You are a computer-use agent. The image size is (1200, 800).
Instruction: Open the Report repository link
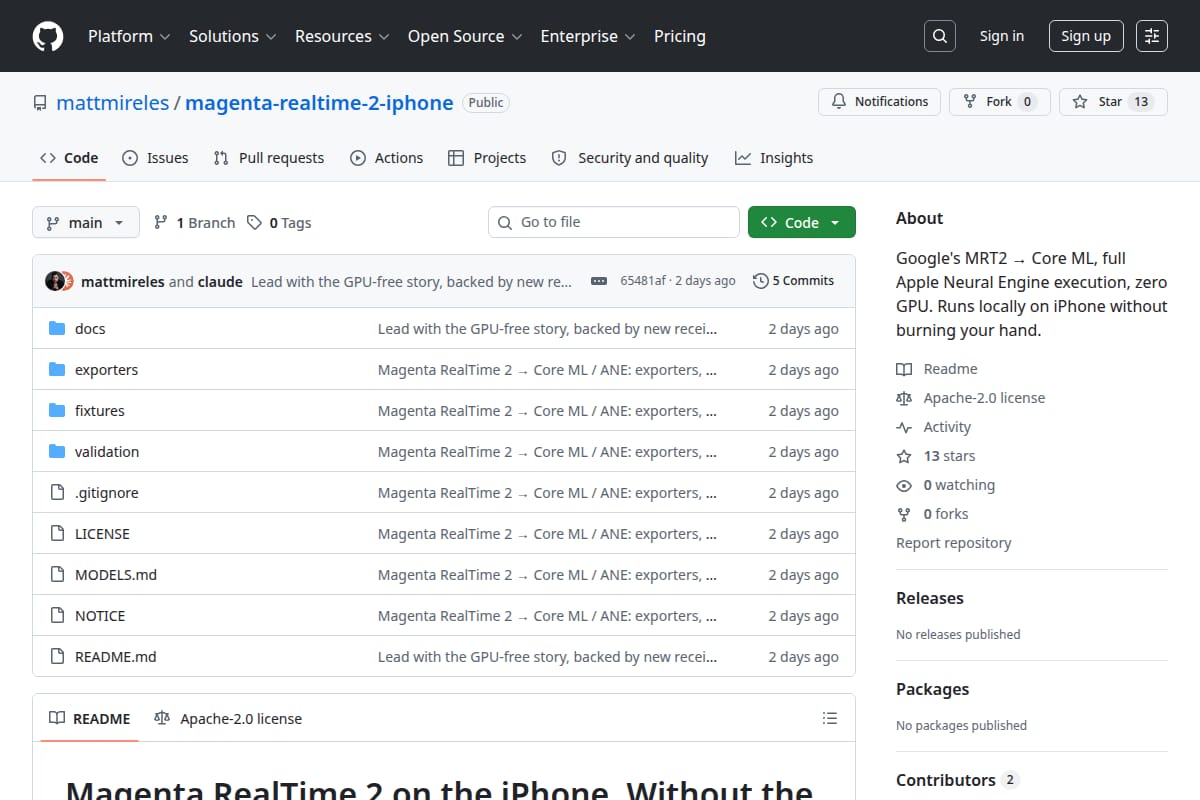(953, 543)
